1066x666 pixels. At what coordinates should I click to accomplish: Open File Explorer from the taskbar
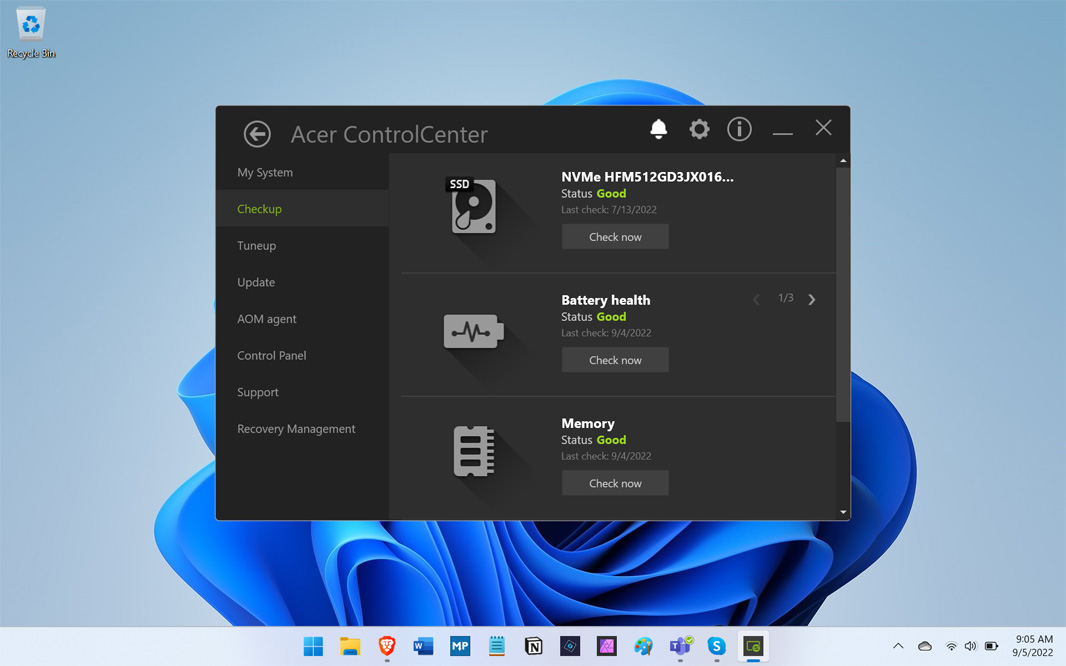pos(350,646)
